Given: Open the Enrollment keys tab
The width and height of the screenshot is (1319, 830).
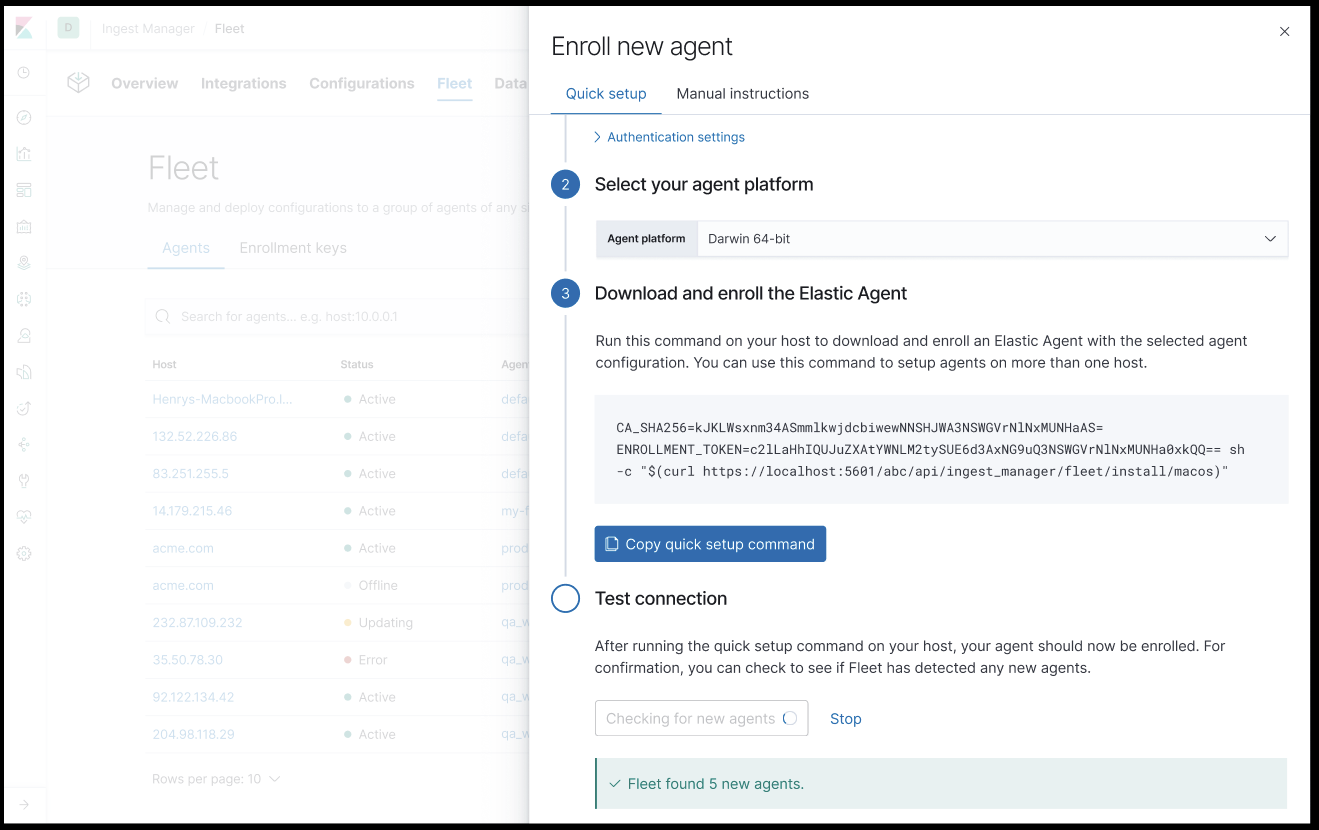Looking at the screenshot, I should [x=292, y=247].
